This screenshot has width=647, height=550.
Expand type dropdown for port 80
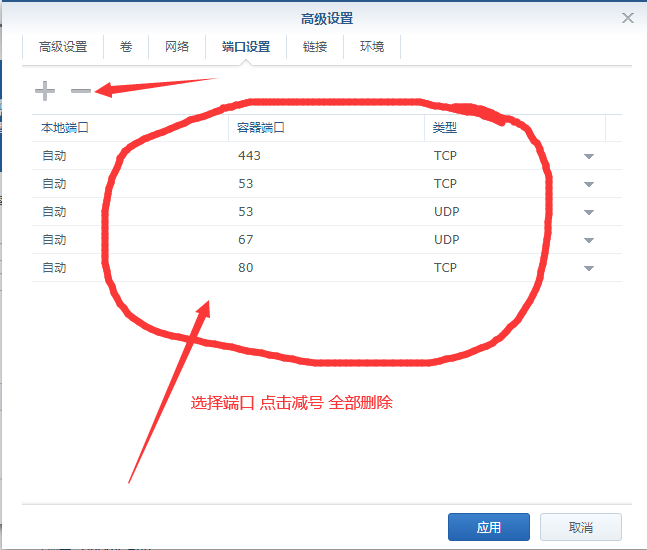[x=589, y=269]
